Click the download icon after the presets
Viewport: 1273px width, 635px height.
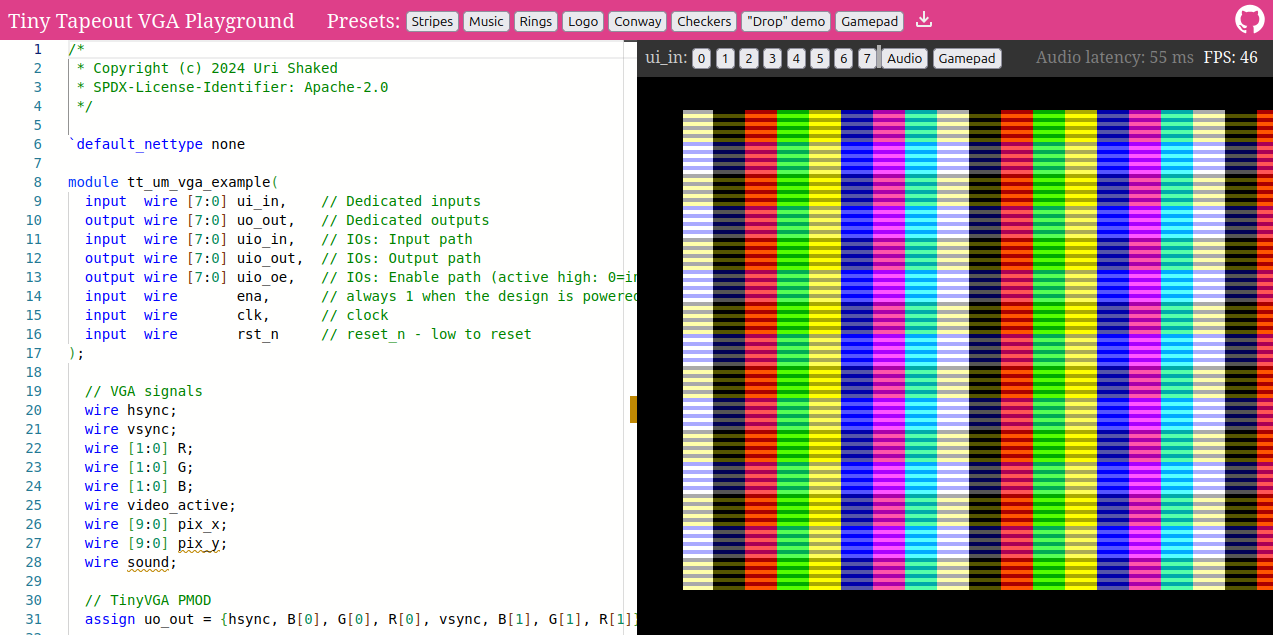click(924, 20)
